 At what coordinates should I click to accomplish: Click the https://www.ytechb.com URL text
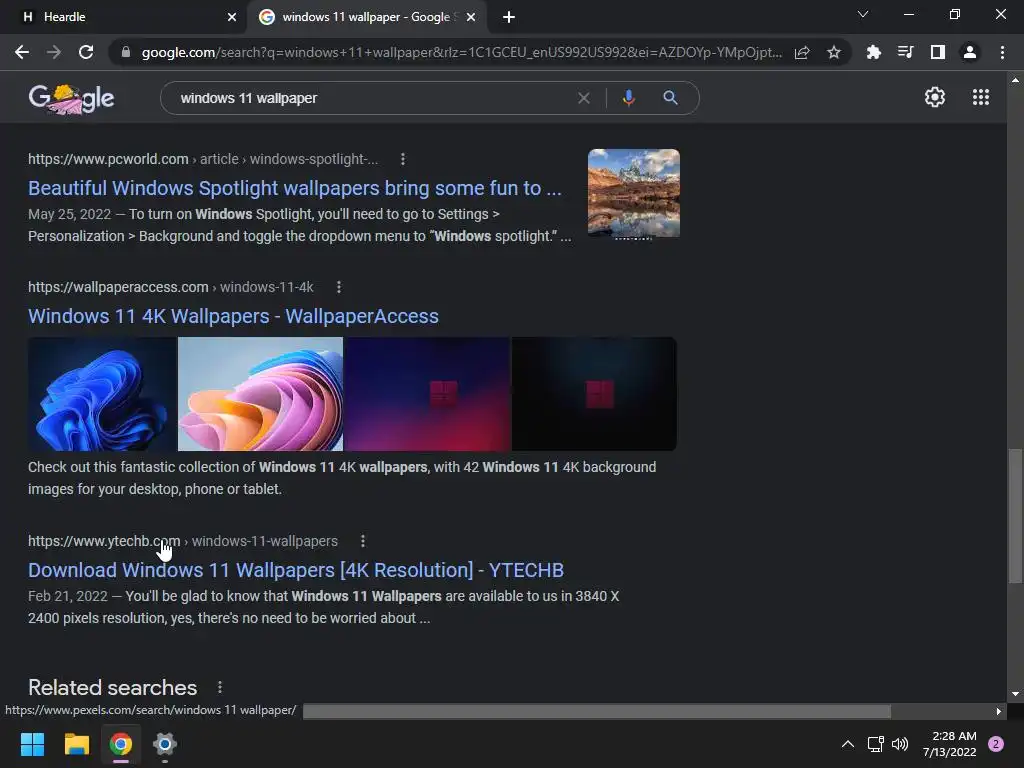(x=104, y=541)
